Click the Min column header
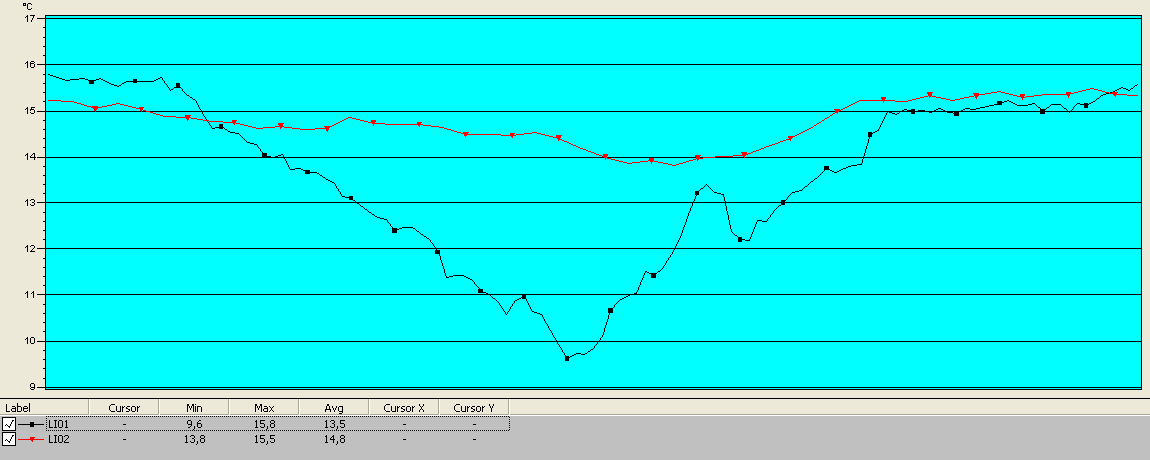The width and height of the screenshot is (1150, 460). (194, 407)
